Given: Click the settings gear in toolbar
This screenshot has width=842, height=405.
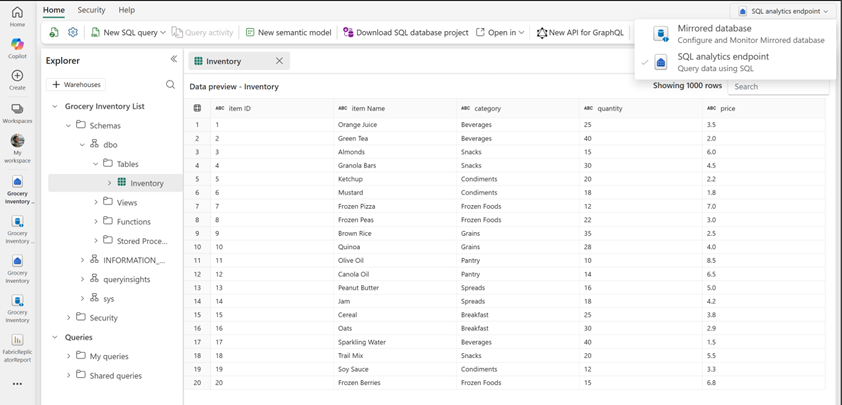Looking at the screenshot, I should click(x=73, y=33).
